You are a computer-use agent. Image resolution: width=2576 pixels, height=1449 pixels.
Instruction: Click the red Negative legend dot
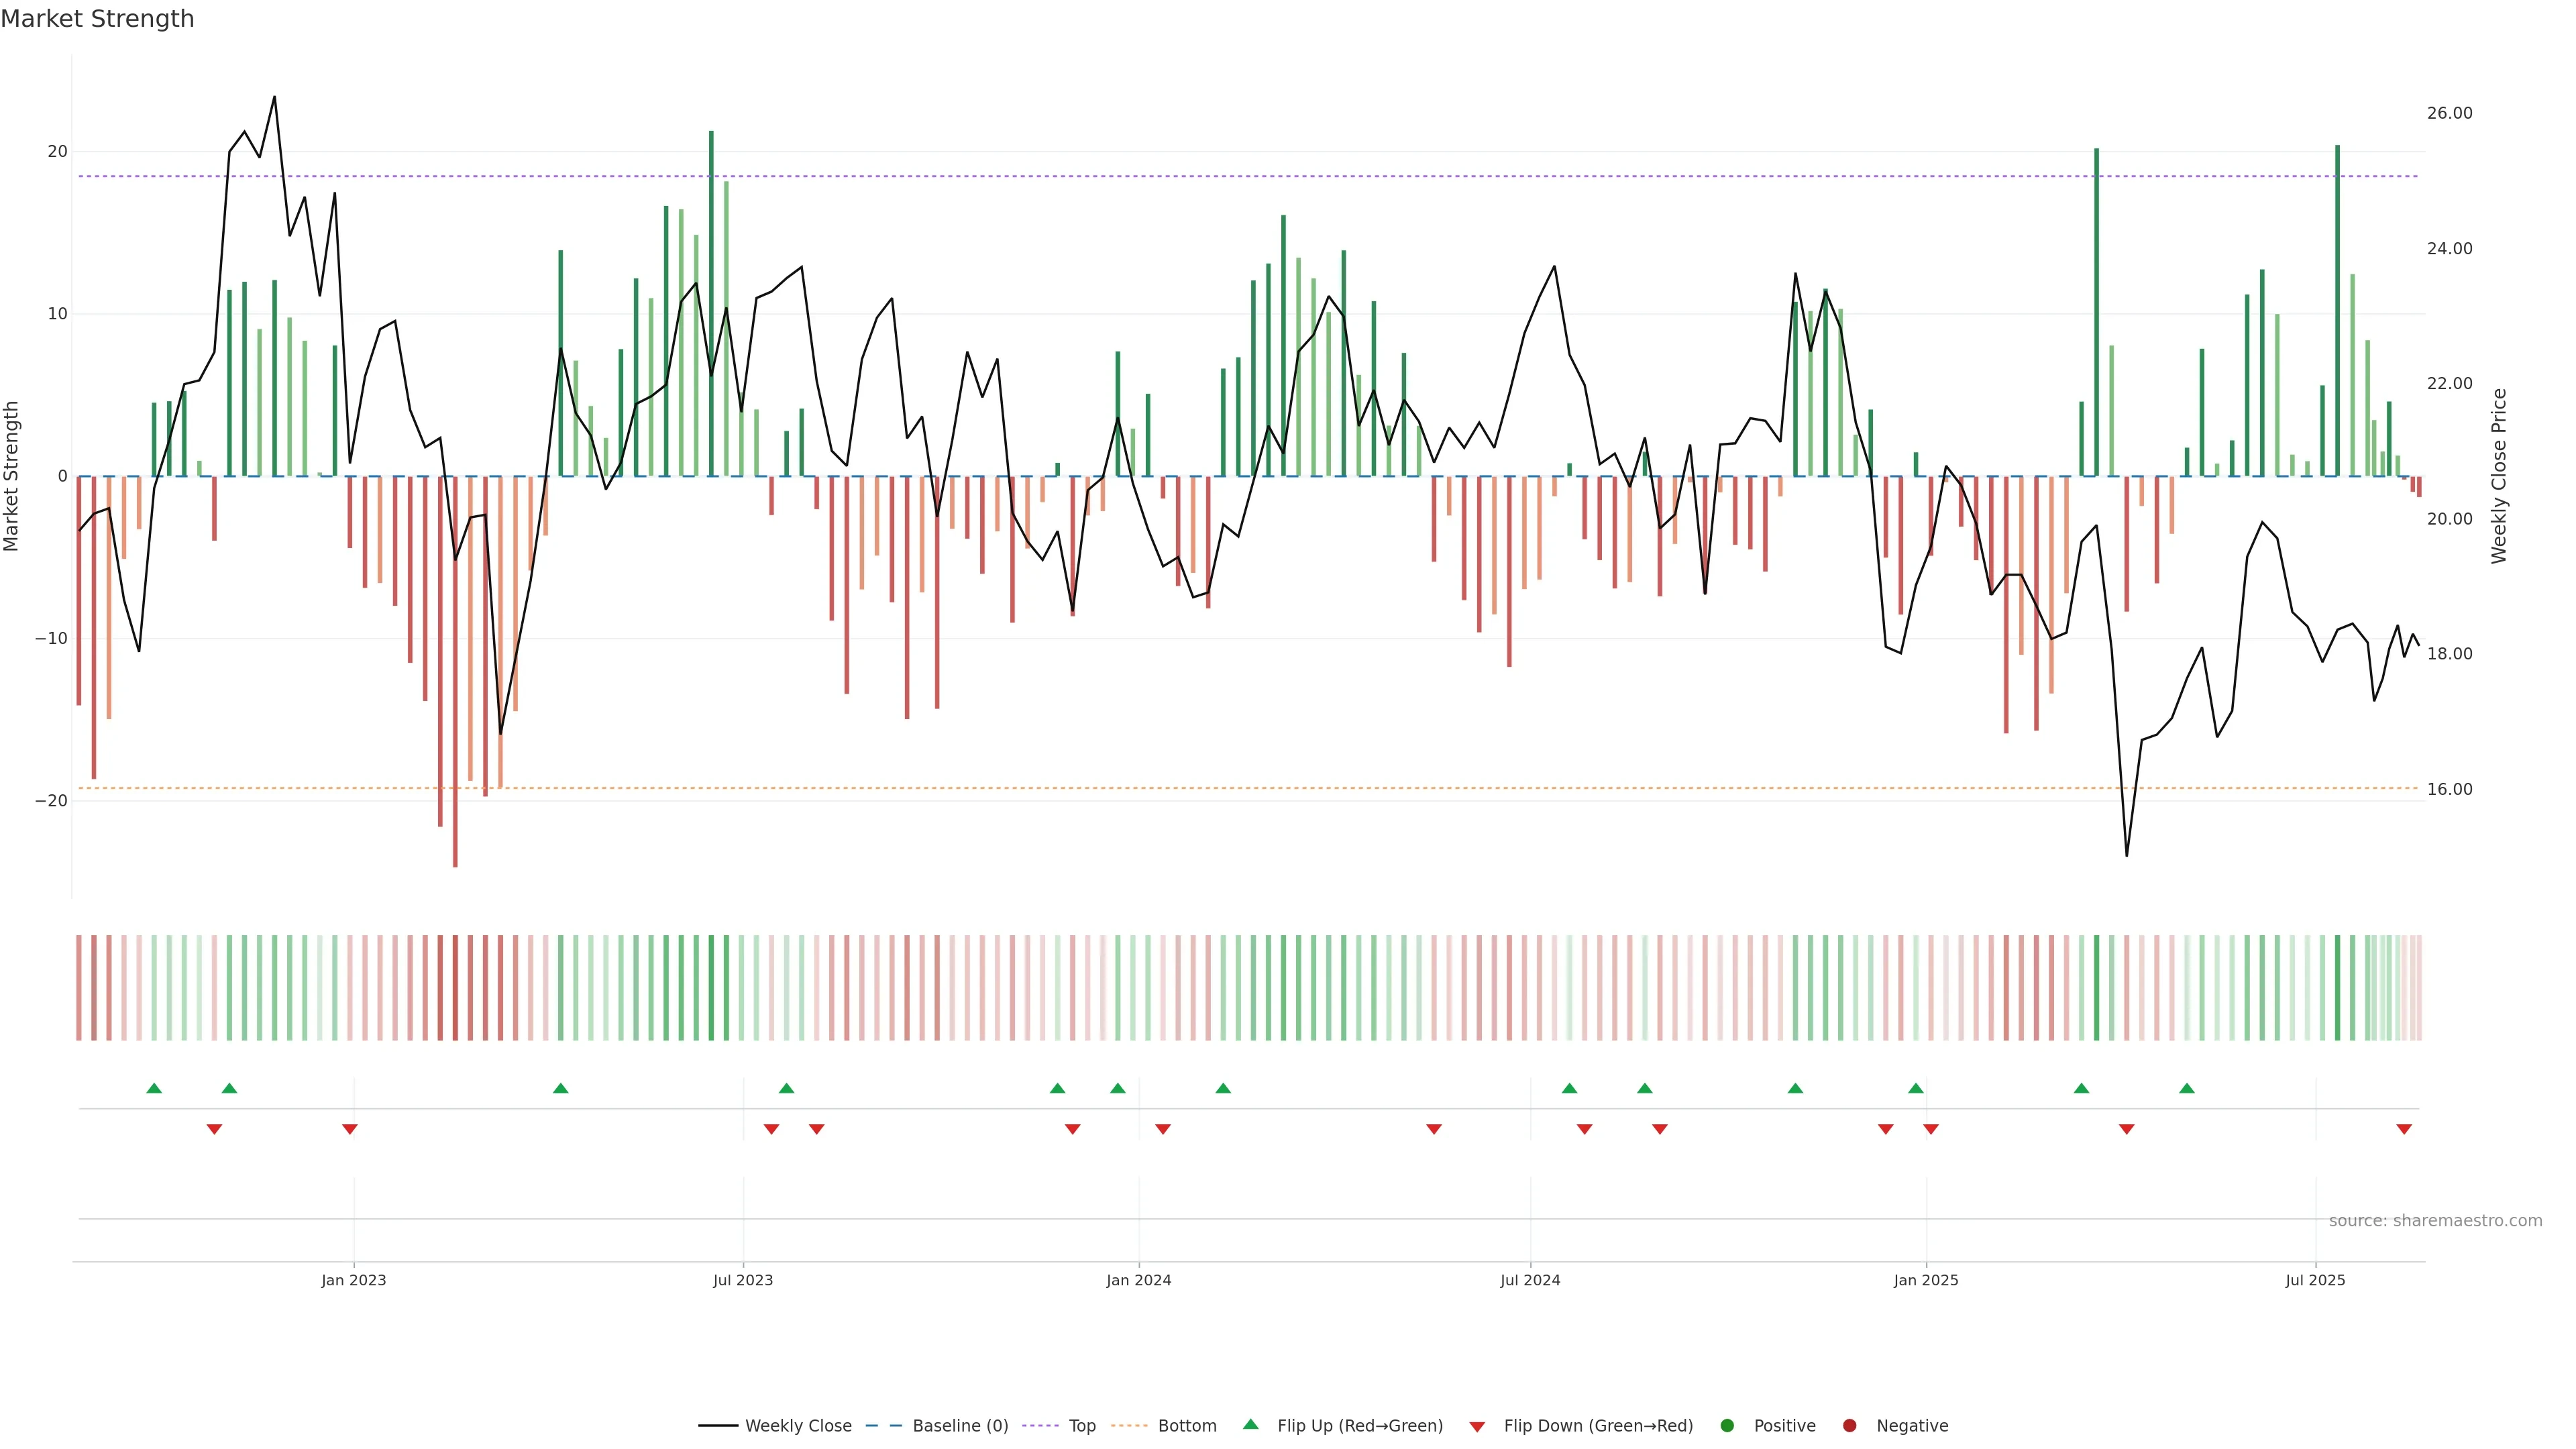[1849, 1426]
